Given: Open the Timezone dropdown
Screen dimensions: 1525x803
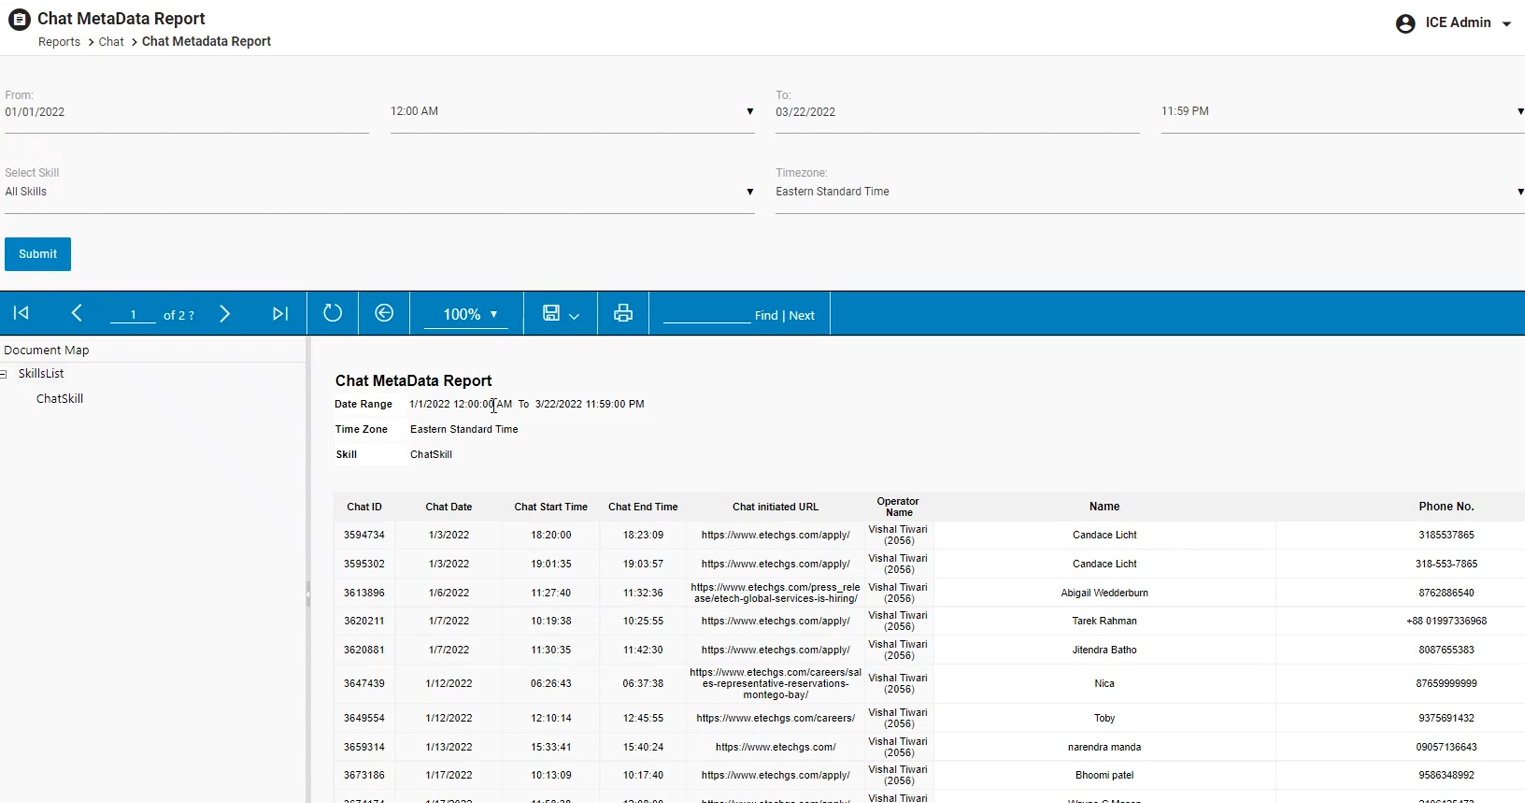Looking at the screenshot, I should click(x=1149, y=192).
